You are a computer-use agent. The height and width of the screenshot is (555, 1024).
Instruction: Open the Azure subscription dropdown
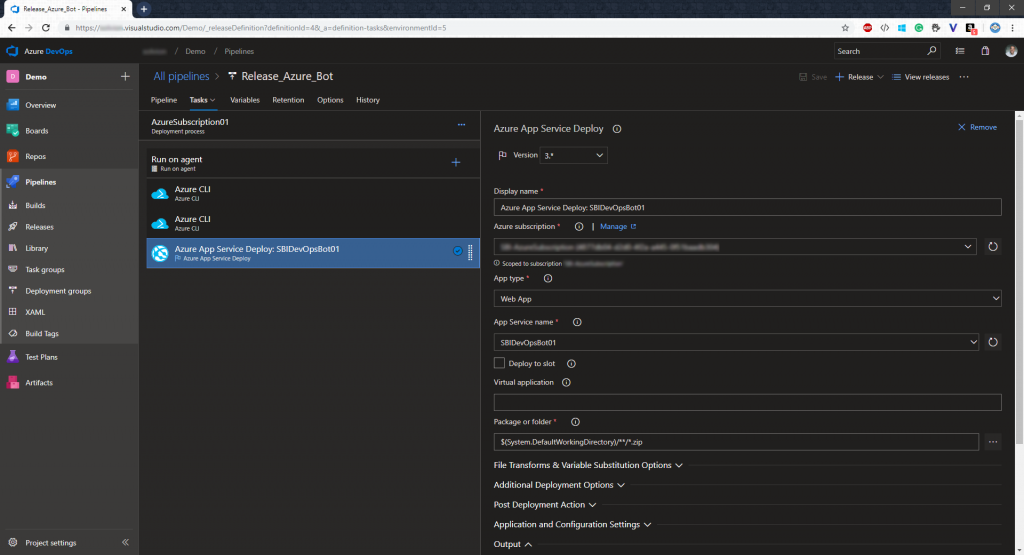(735, 247)
